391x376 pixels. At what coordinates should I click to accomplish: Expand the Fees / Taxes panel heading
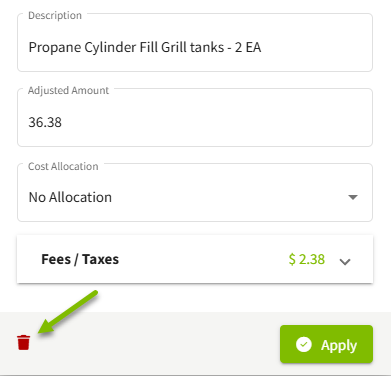point(80,259)
